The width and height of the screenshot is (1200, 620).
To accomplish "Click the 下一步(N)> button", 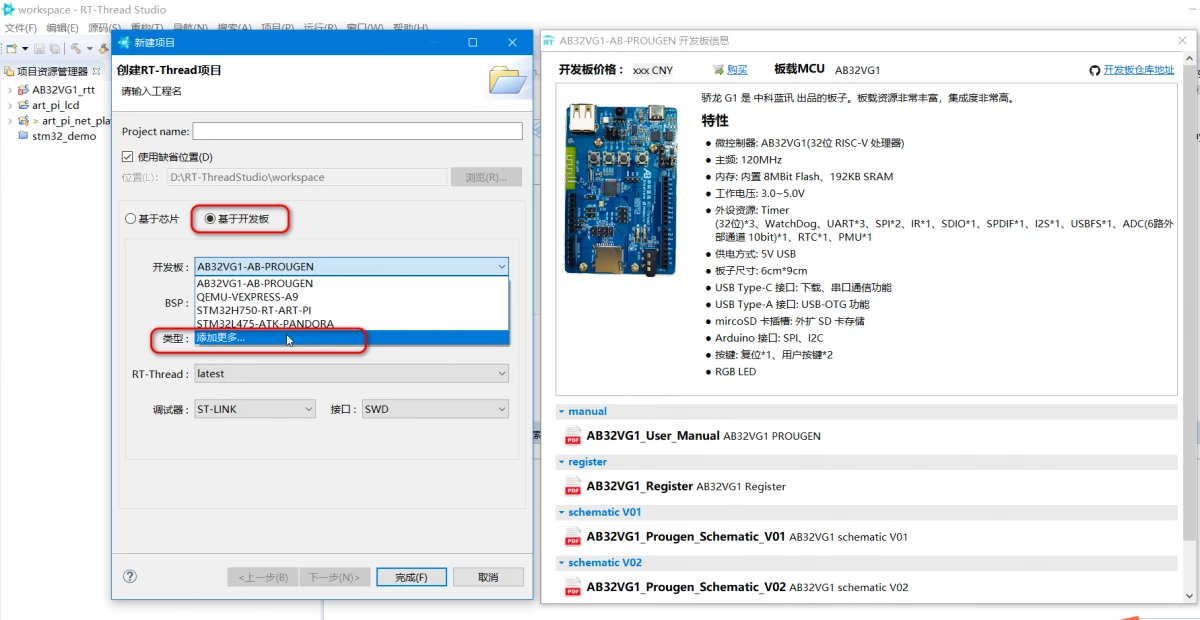I will (336, 577).
